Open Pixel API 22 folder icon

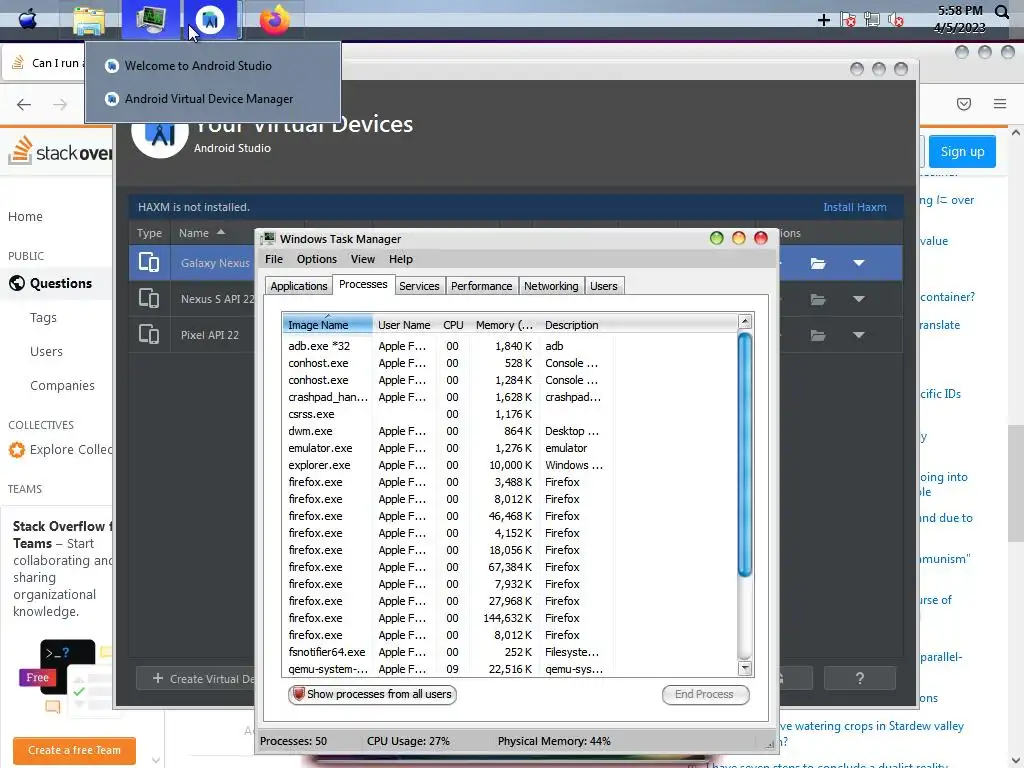tap(818, 335)
